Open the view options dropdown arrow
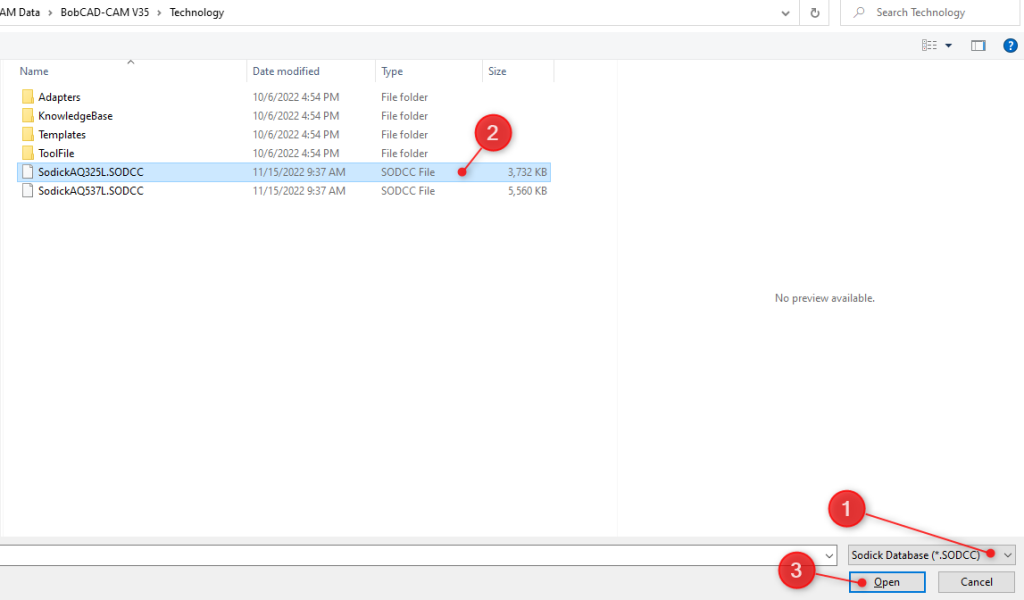The width and height of the screenshot is (1024, 600). [948, 45]
